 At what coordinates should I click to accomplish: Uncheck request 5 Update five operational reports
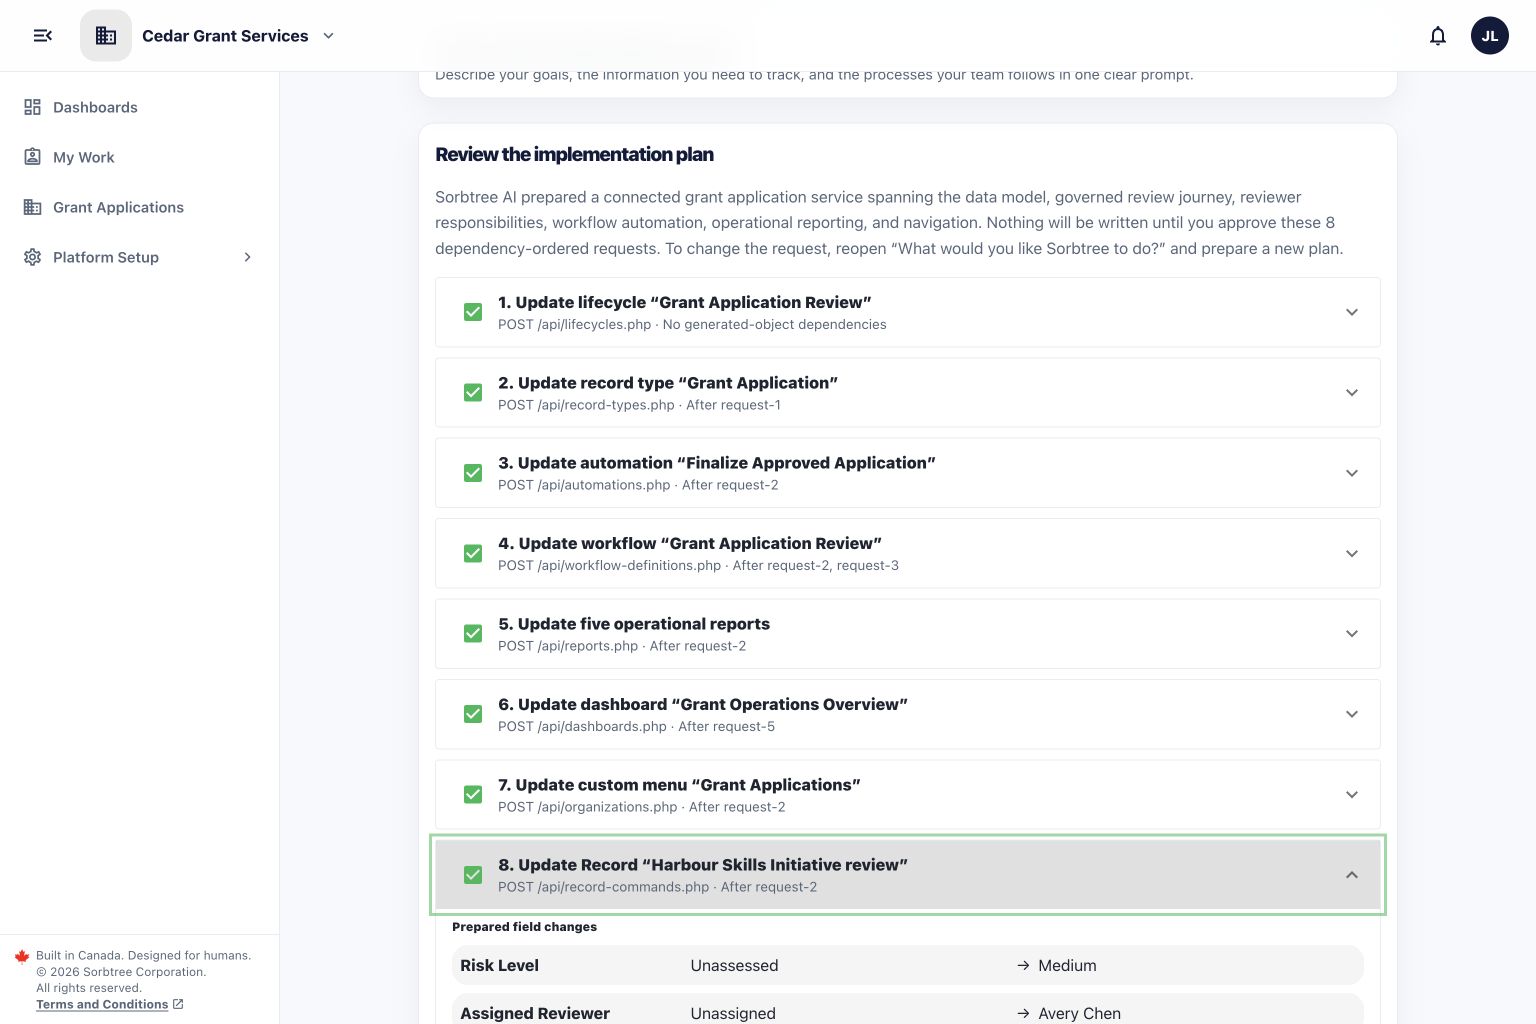[x=473, y=634]
